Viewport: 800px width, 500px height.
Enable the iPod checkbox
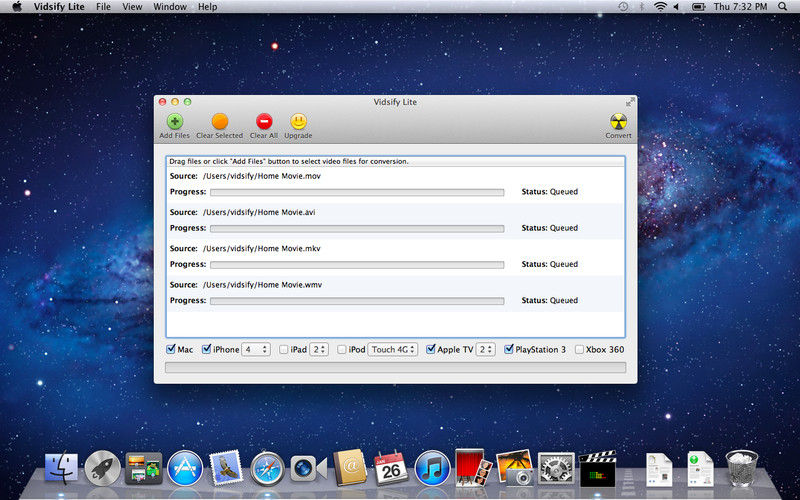(342, 349)
